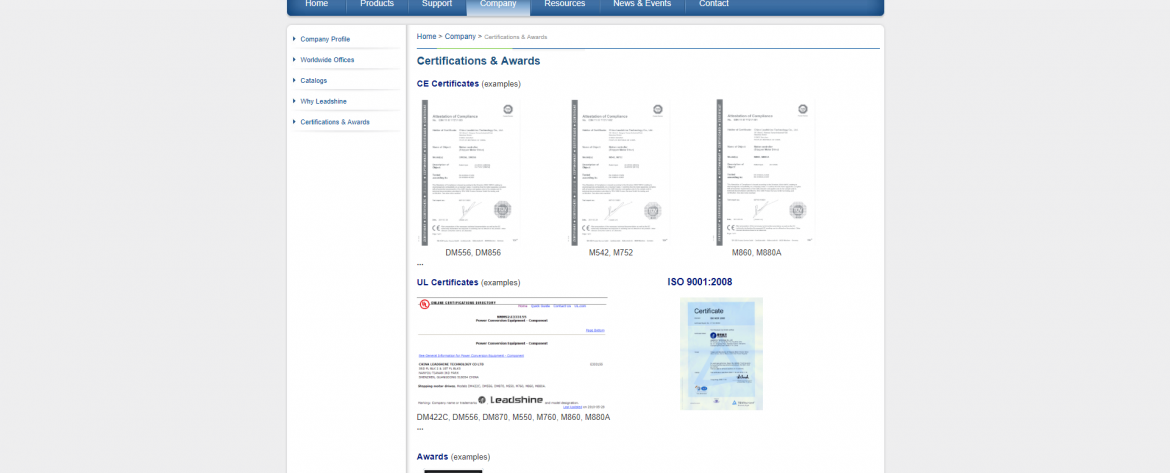Click Company in the breadcrumb trail
The image size is (1170, 473).
tap(460, 37)
